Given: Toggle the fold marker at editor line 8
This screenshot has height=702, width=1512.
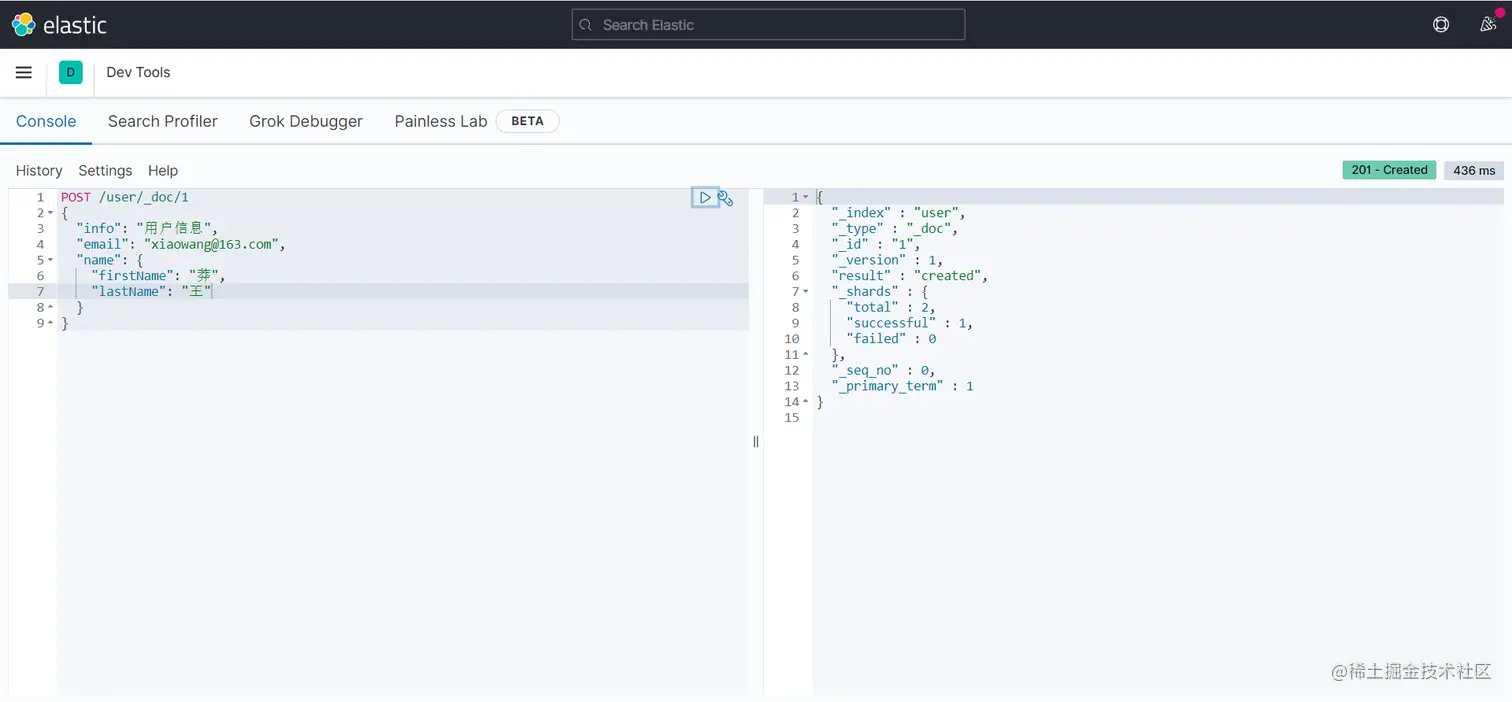Looking at the screenshot, I should click(x=50, y=308).
